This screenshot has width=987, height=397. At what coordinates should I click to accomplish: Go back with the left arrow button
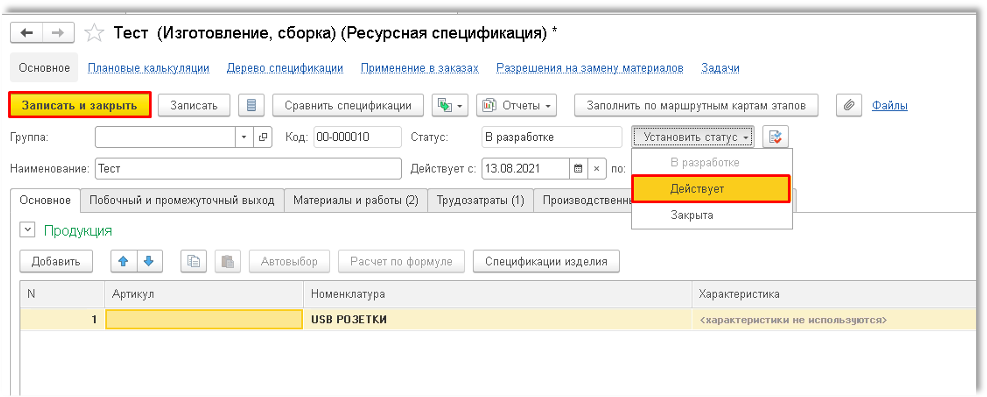point(27,33)
